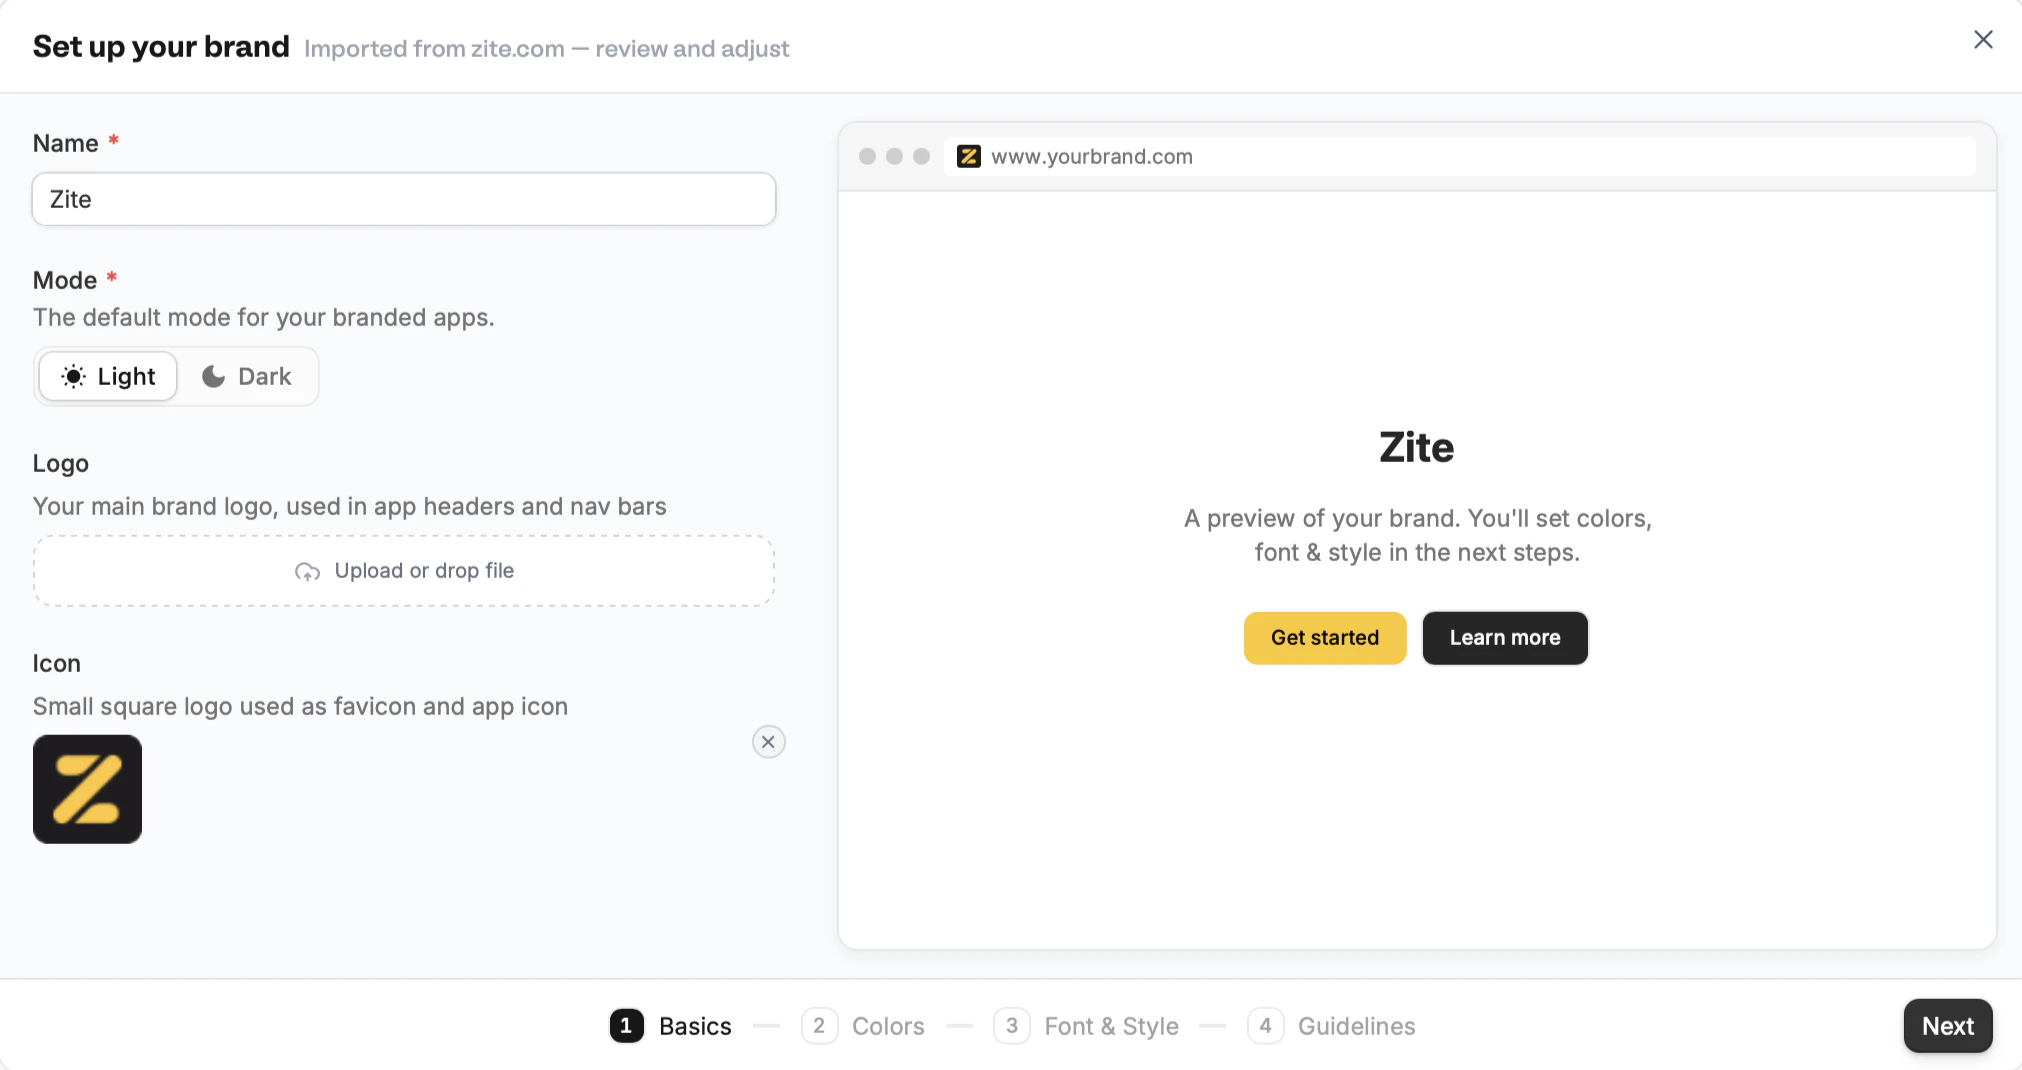Click 'Small square logo used as favicon' description
The height and width of the screenshot is (1070, 2022).
pyautogui.click(x=300, y=706)
